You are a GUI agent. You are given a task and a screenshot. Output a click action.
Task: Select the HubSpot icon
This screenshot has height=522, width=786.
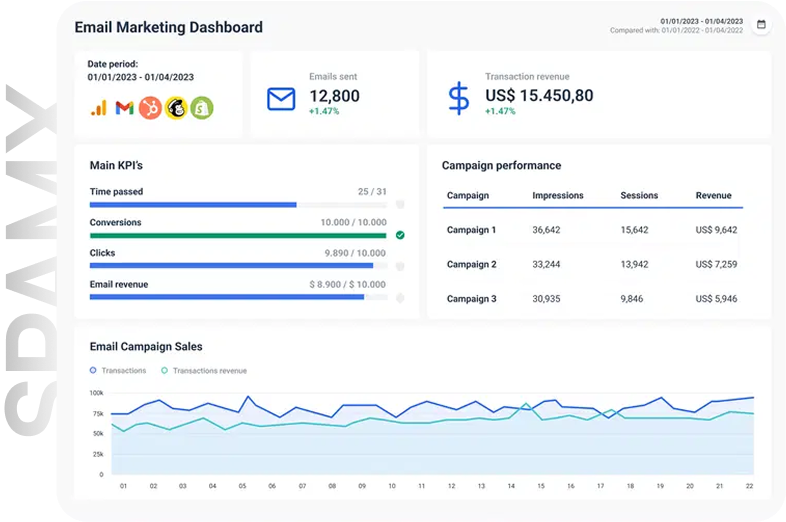coord(150,107)
